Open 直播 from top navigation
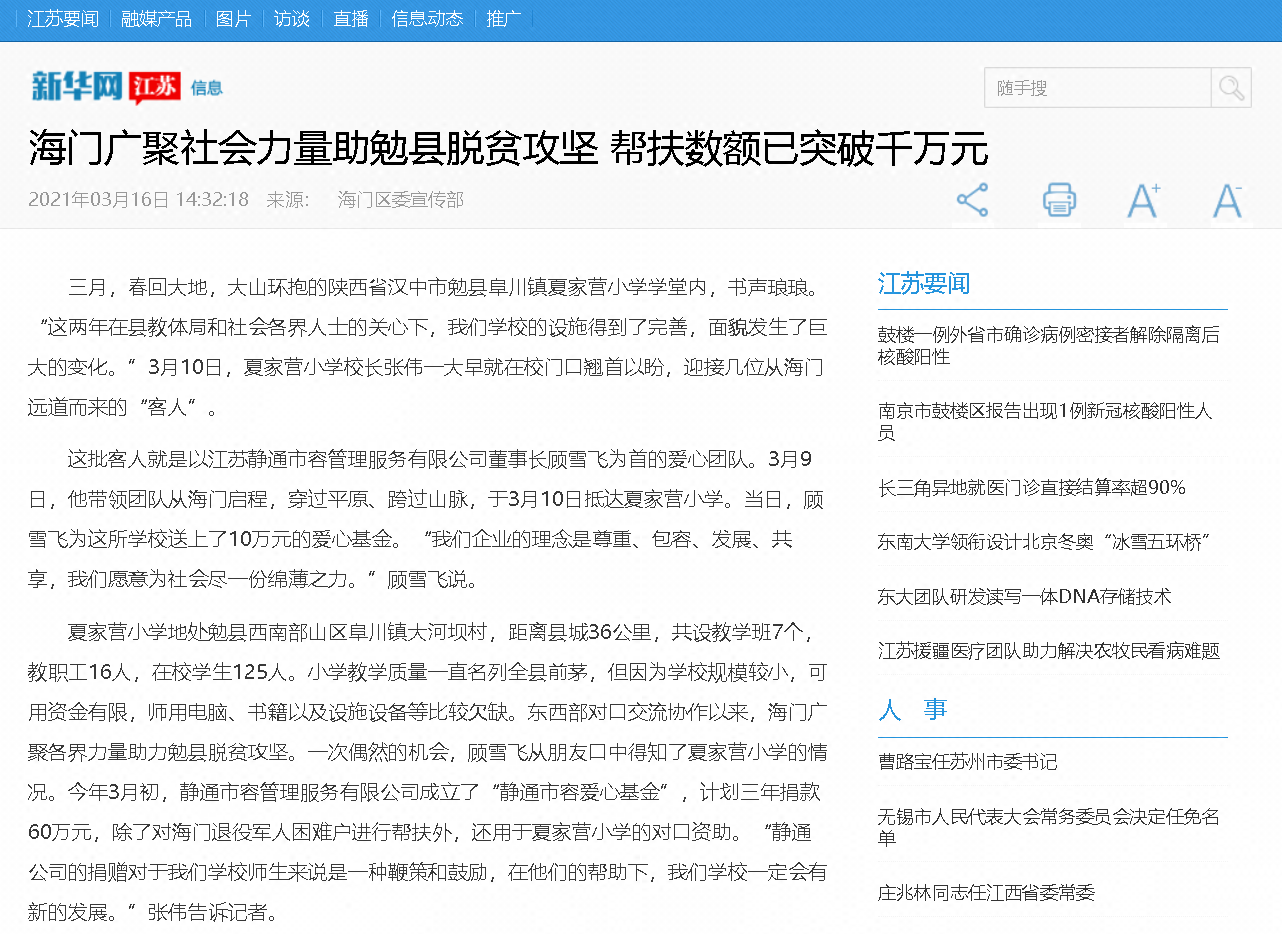This screenshot has height=934, width=1282. [x=351, y=19]
